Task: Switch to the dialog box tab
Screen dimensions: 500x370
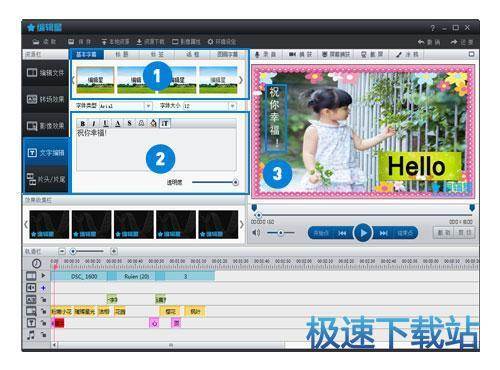Action: [192, 54]
